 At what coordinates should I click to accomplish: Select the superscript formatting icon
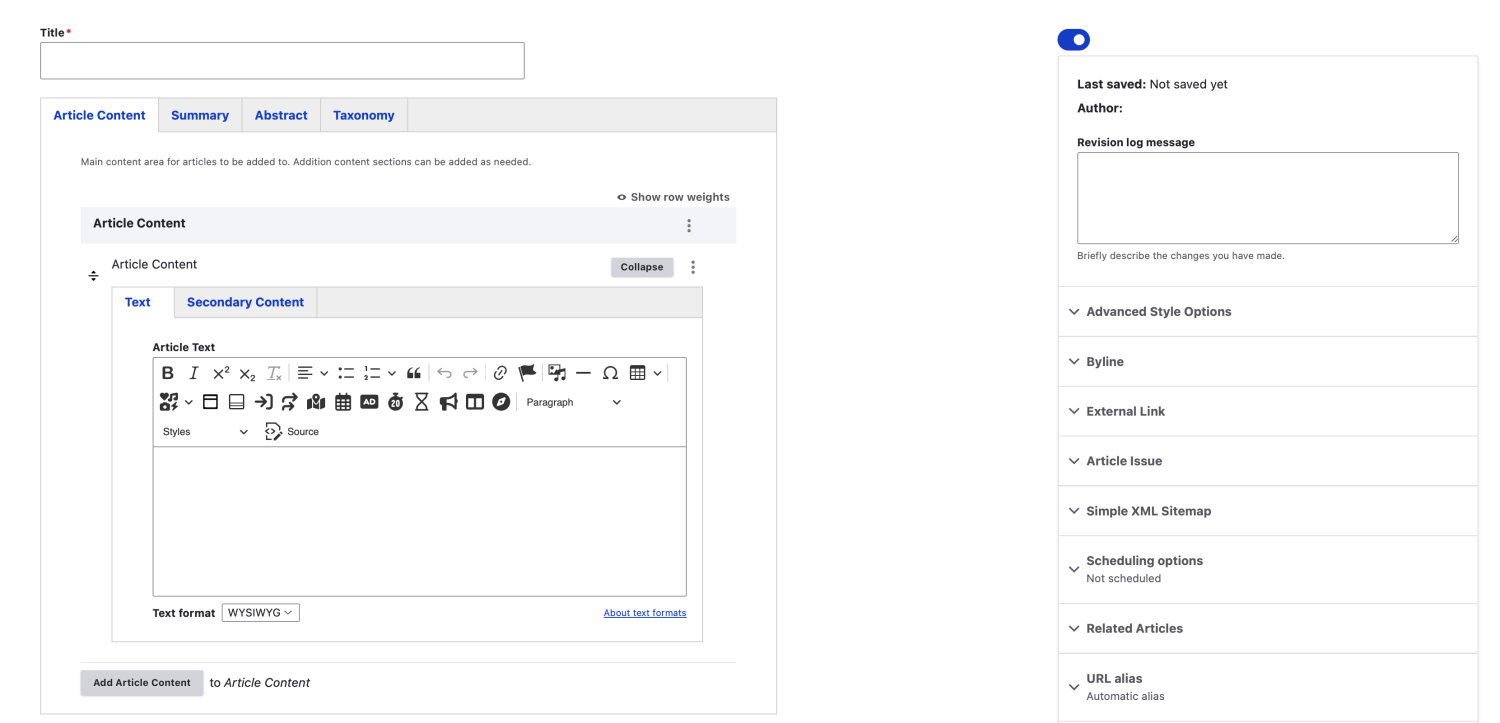point(219,372)
